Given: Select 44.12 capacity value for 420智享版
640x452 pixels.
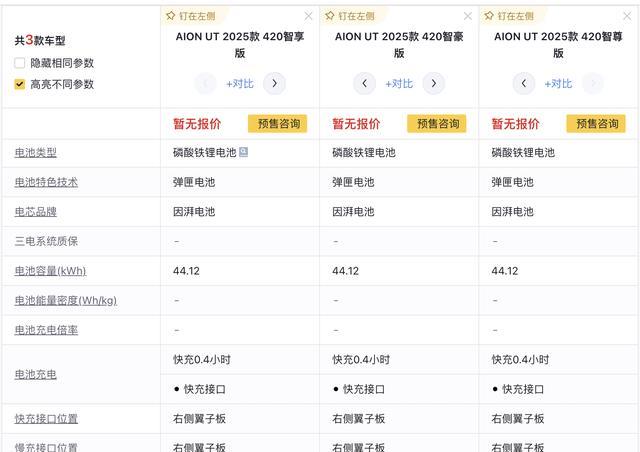Looking at the screenshot, I should pyautogui.click(x=186, y=271).
